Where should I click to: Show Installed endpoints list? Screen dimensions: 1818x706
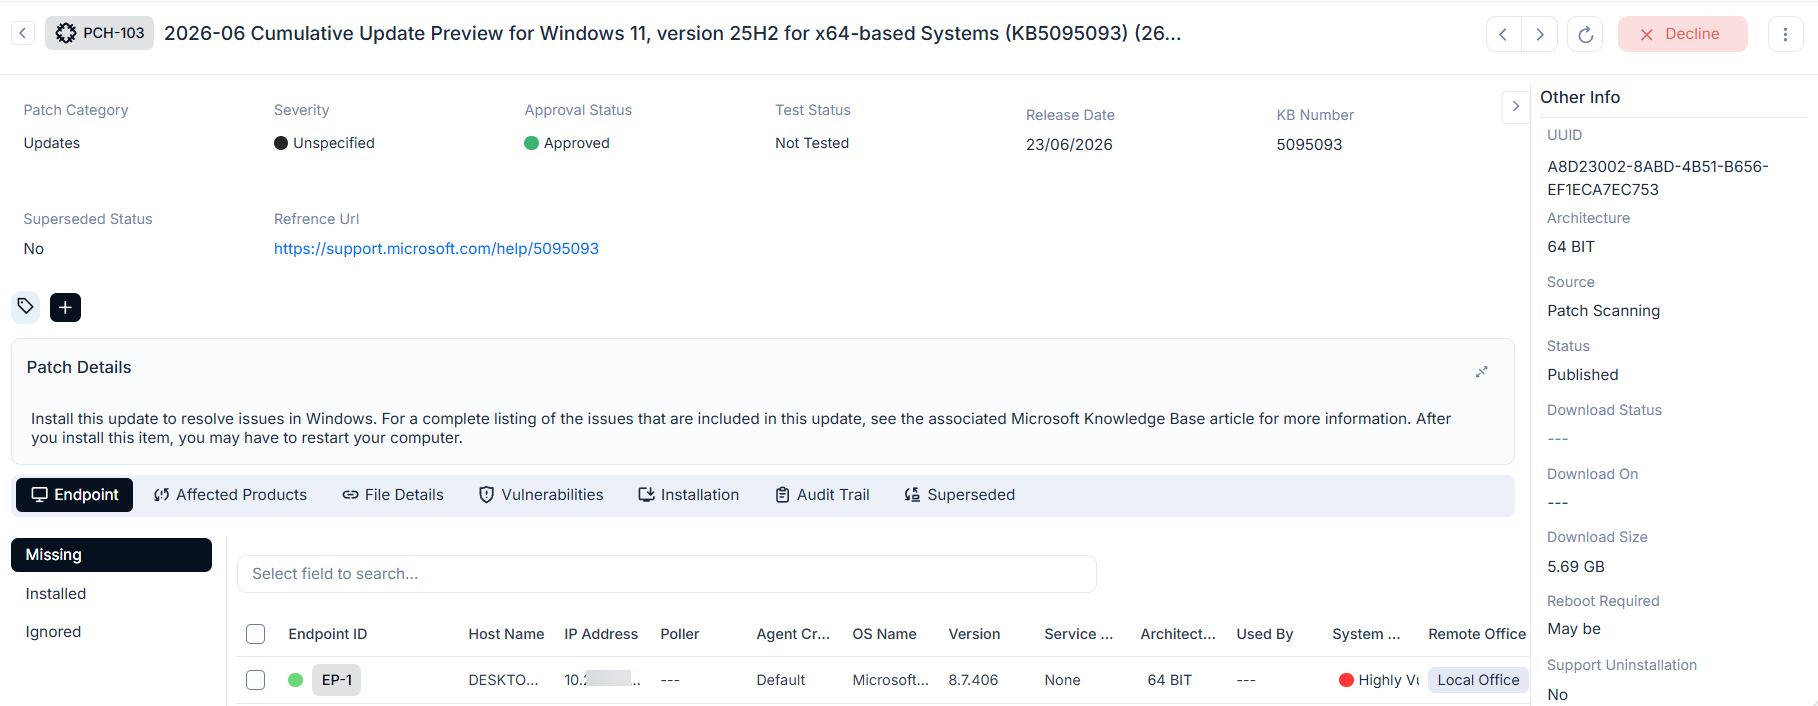[56, 594]
